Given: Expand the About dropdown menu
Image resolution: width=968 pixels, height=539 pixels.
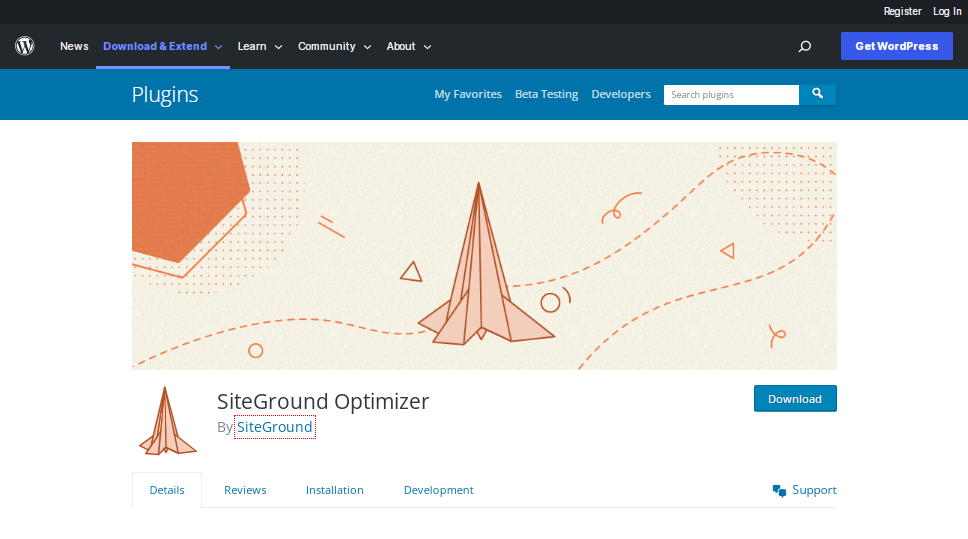Looking at the screenshot, I should pyautogui.click(x=409, y=46).
